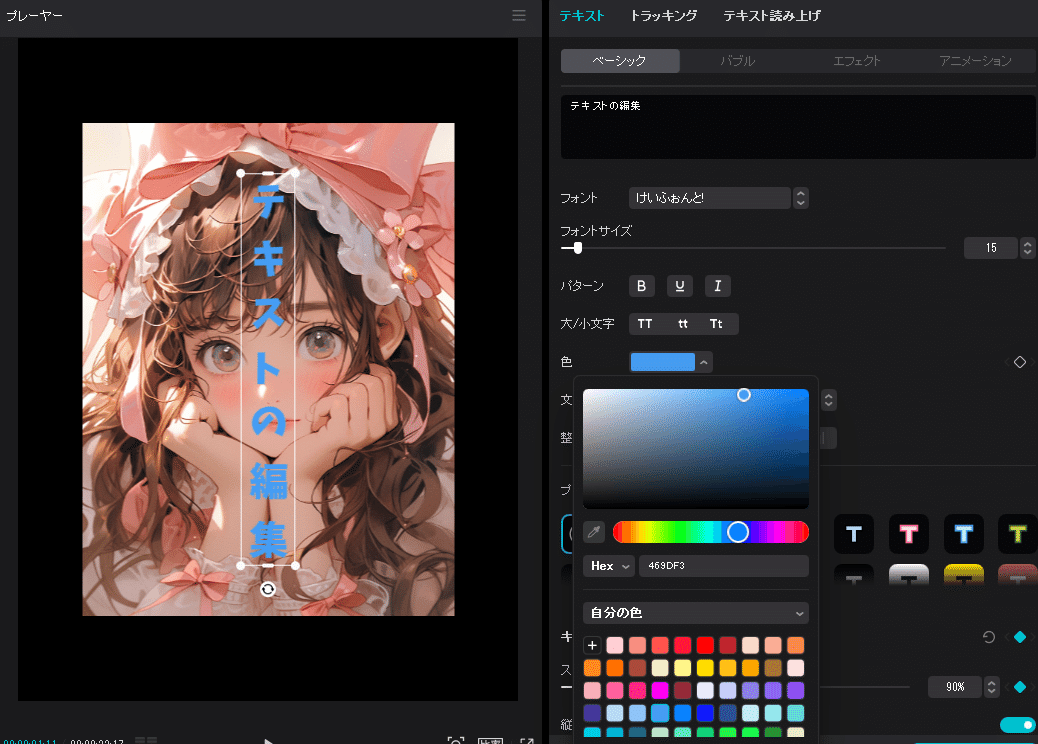
Task: Choose the solid purple swatch at the row end
Action: coord(796,690)
